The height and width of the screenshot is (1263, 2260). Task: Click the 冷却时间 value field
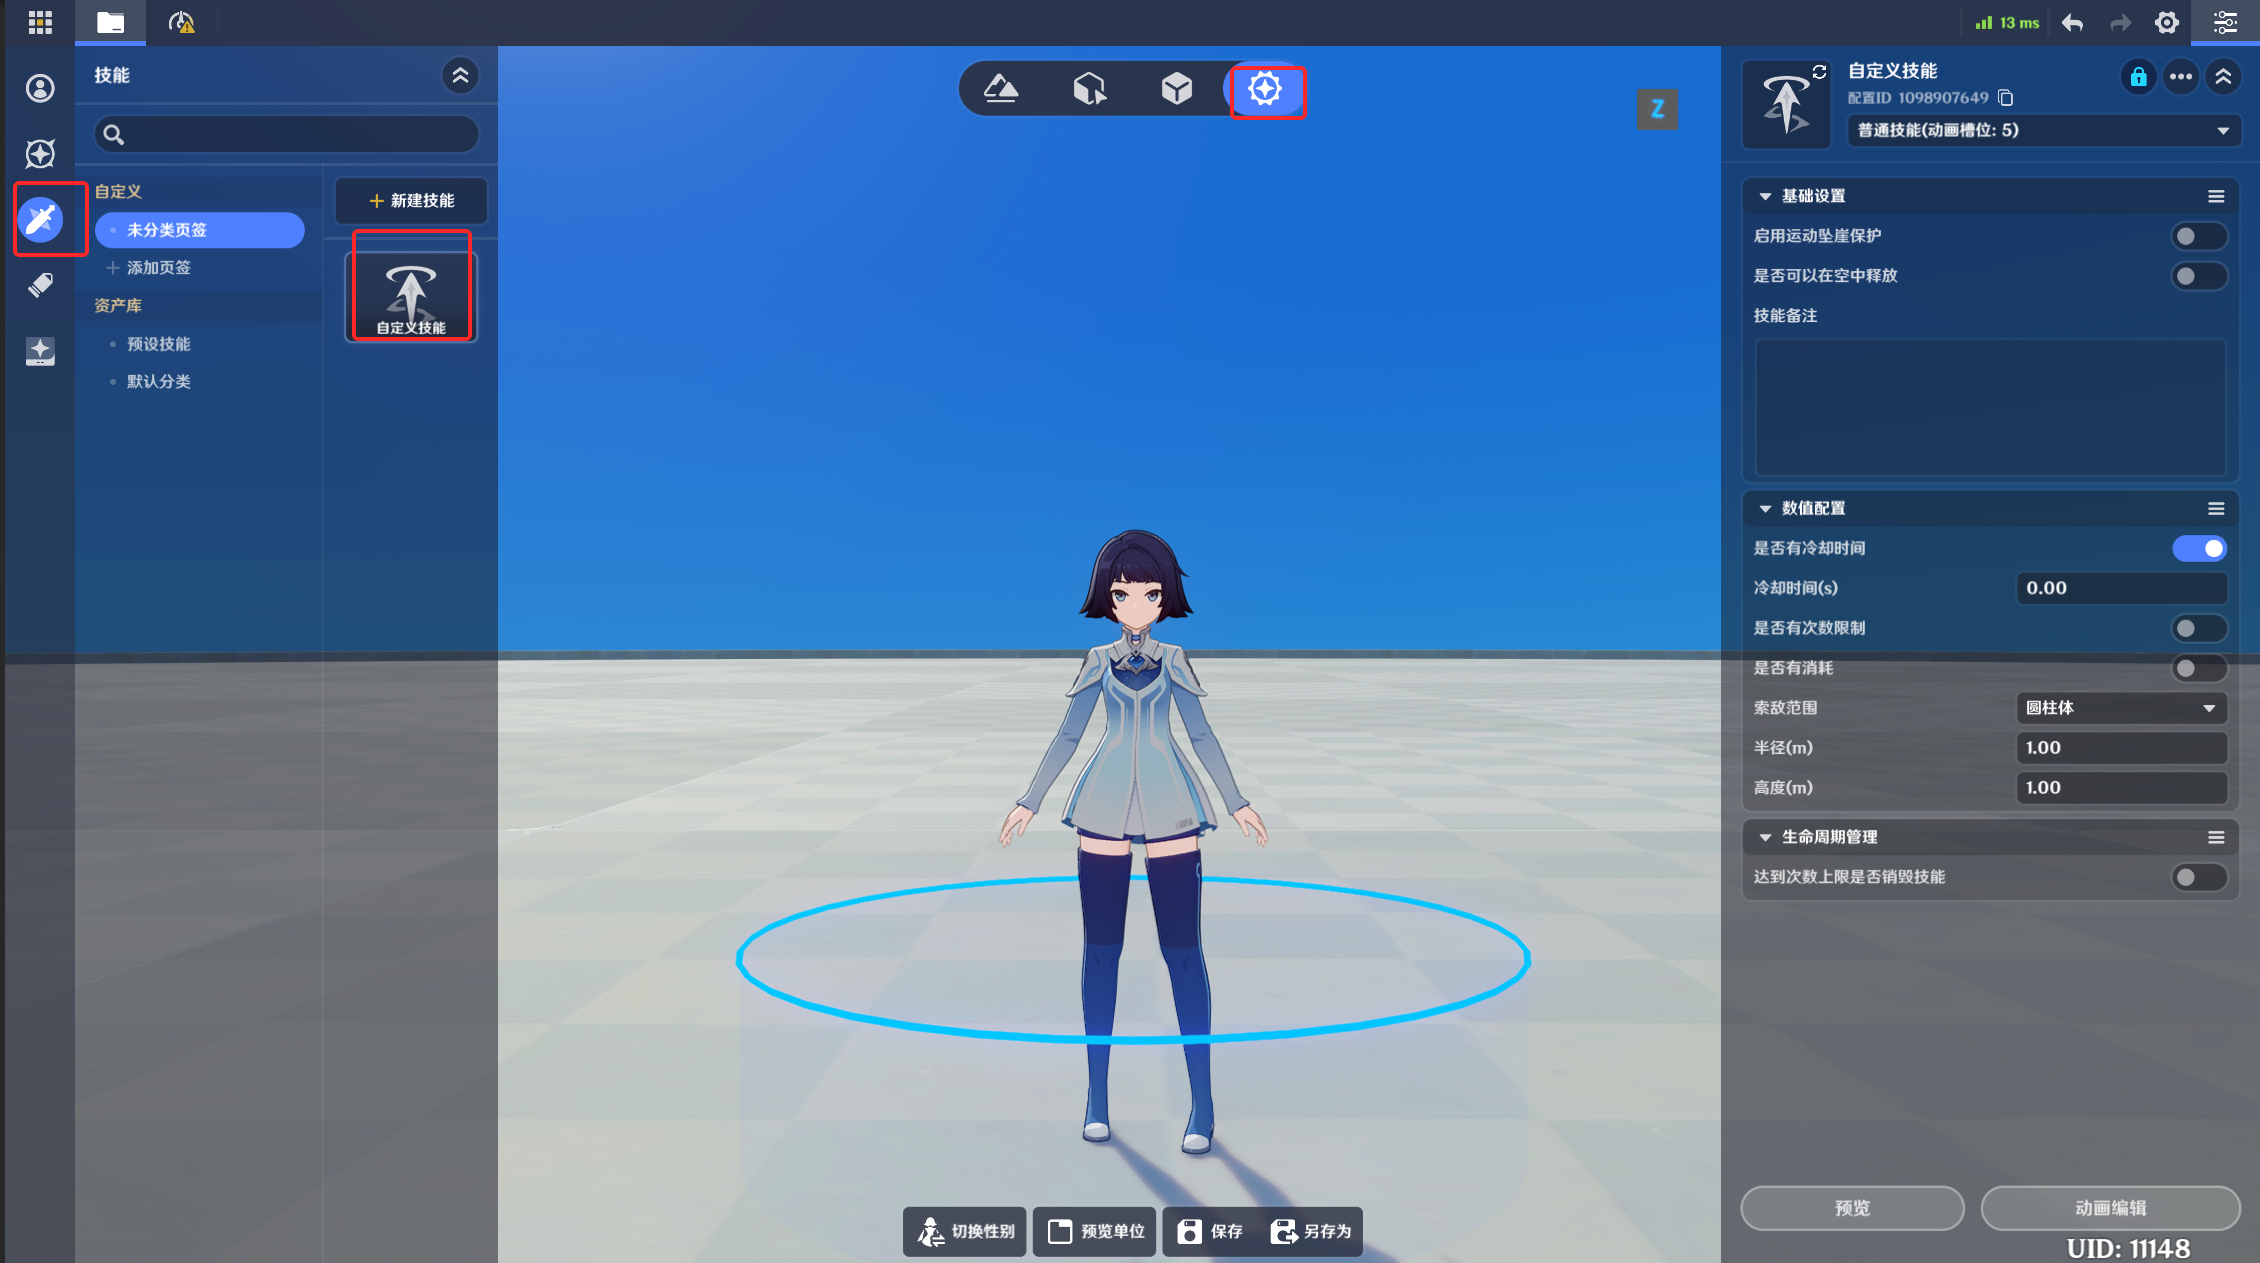click(2120, 588)
